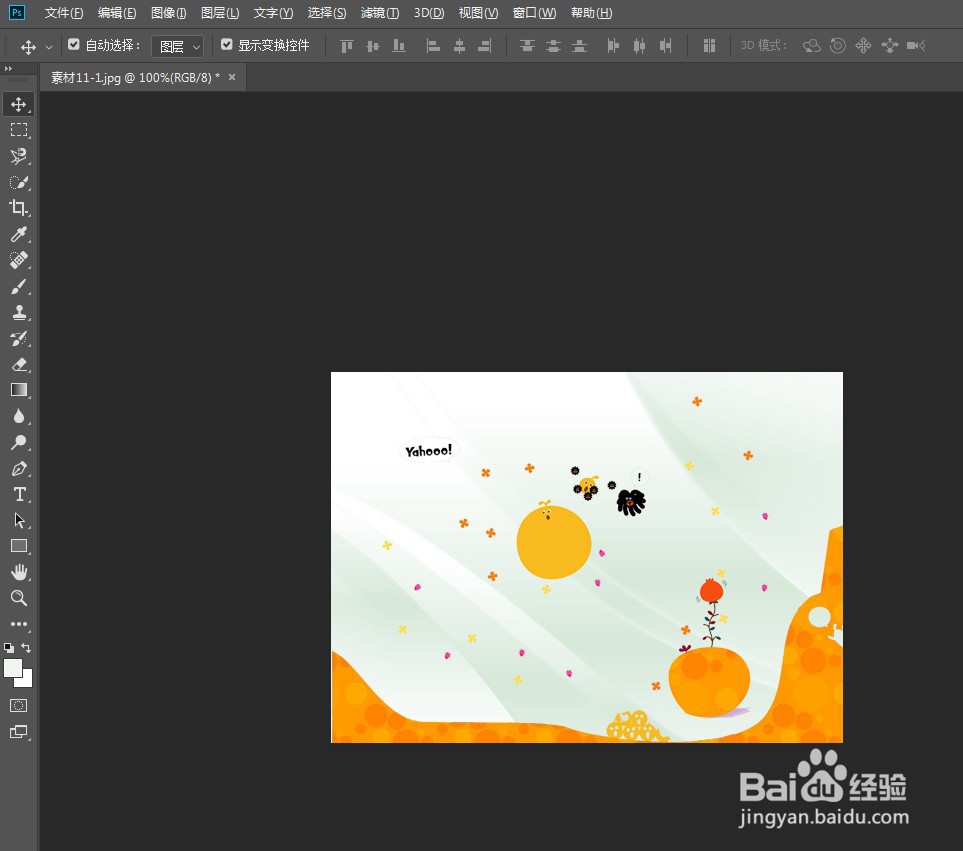Click Distribute Vertical Centers icon
This screenshot has height=851, width=963.
[553, 46]
